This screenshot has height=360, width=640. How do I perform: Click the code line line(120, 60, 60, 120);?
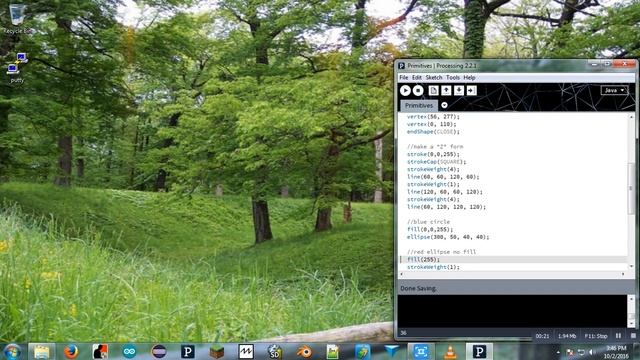pos(444,192)
